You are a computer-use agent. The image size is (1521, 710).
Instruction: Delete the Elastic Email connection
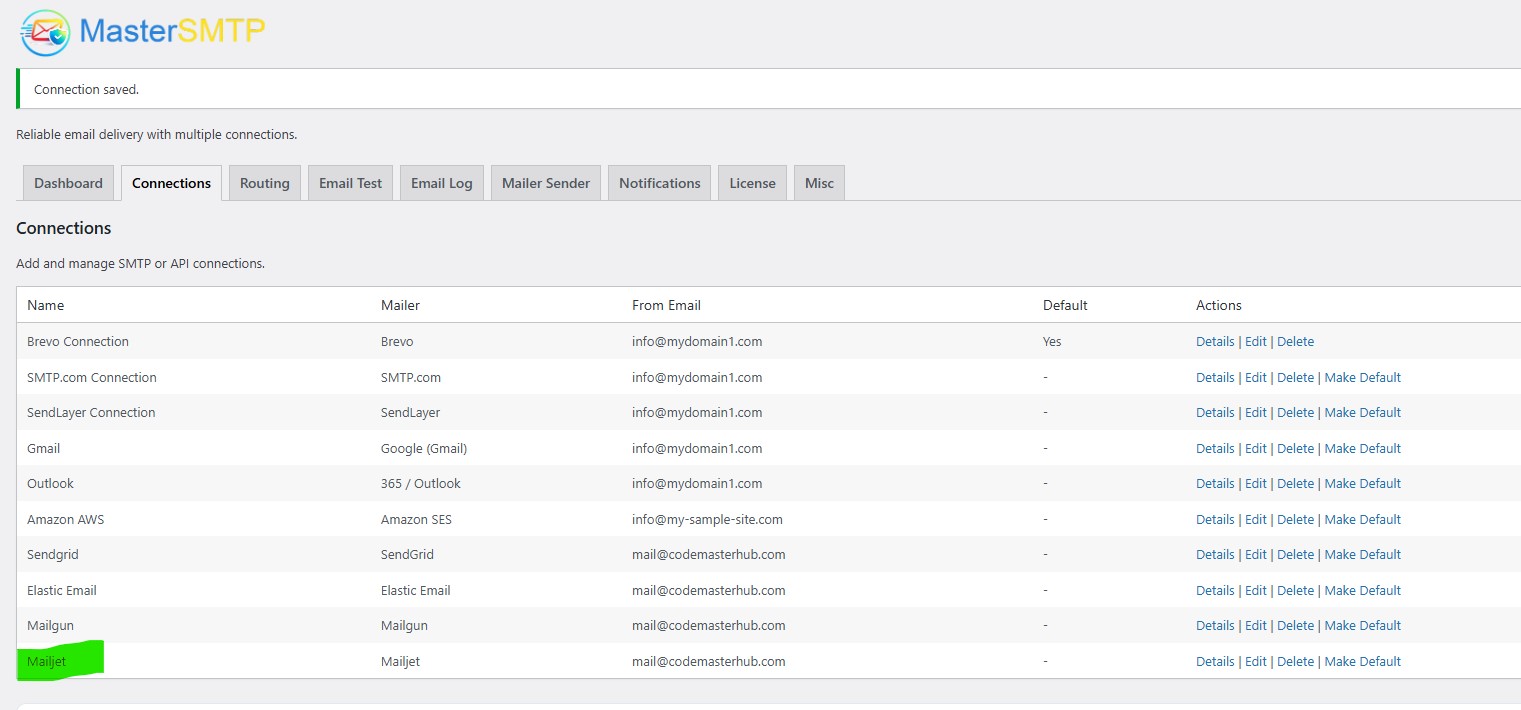(x=1295, y=591)
